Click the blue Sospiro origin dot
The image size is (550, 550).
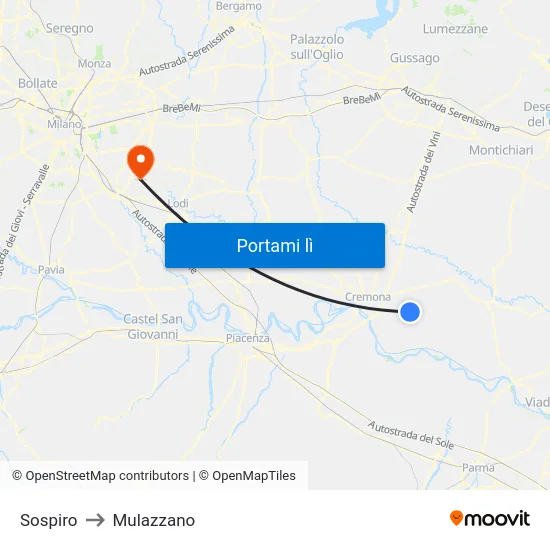(409, 312)
